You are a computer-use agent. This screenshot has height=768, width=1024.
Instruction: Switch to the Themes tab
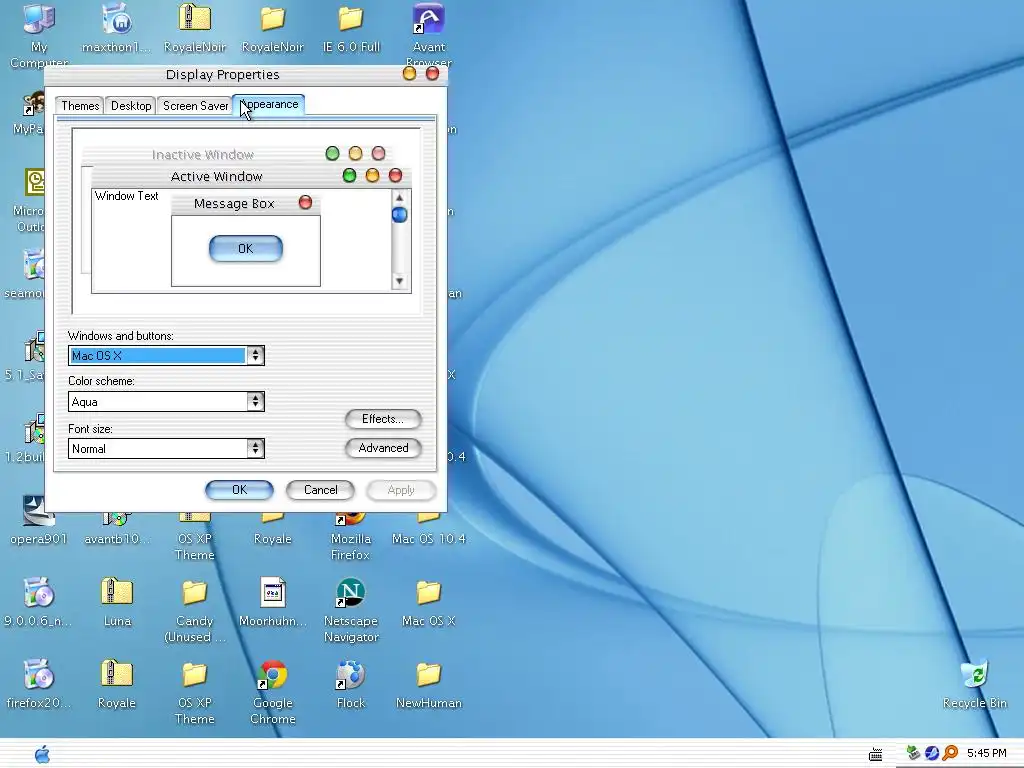pos(80,106)
